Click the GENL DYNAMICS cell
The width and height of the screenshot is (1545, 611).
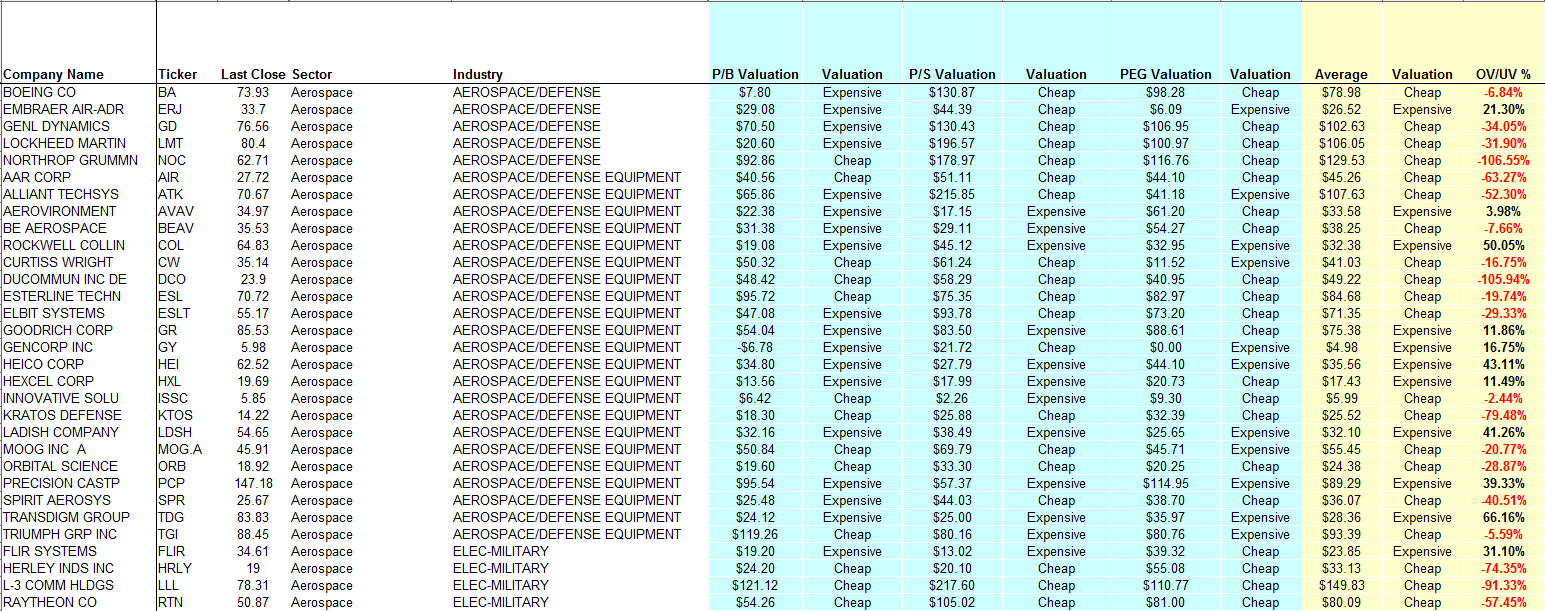click(56, 126)
